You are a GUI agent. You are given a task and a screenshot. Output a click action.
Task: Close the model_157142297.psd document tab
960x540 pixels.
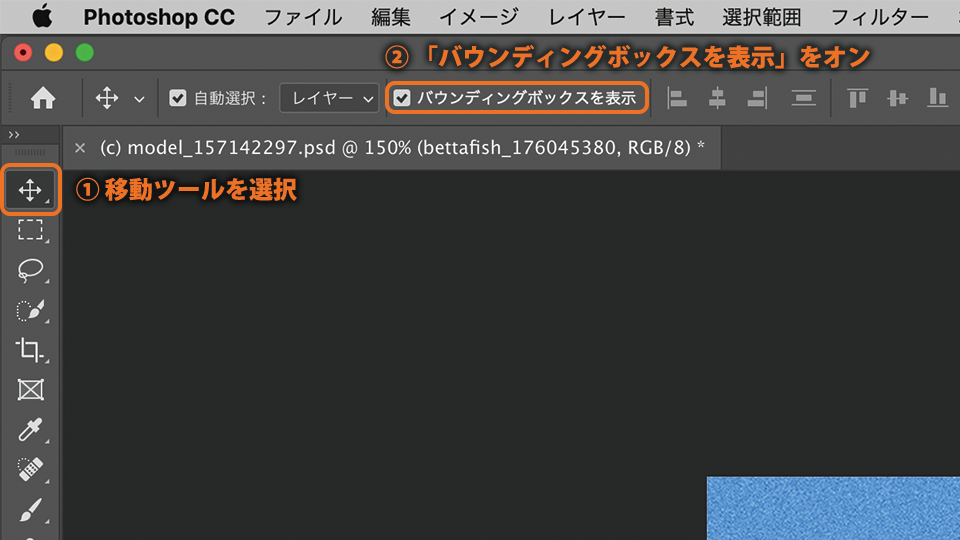coord(80,148)
